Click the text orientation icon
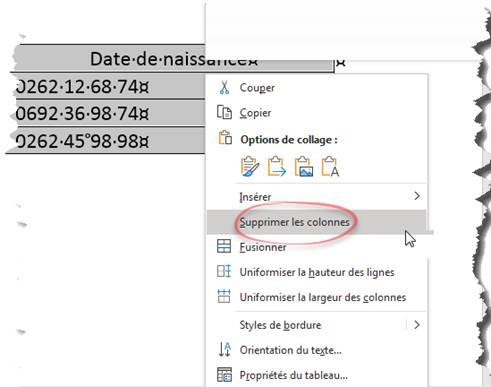 (224, 349)
